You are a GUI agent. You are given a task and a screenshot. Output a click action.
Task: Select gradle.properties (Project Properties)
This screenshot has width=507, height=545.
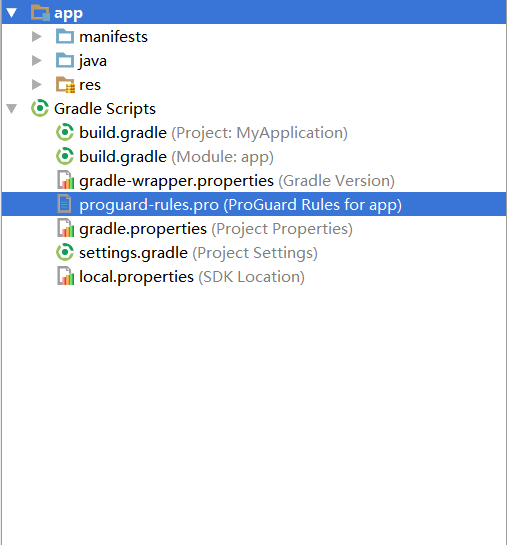pos(216,229)
